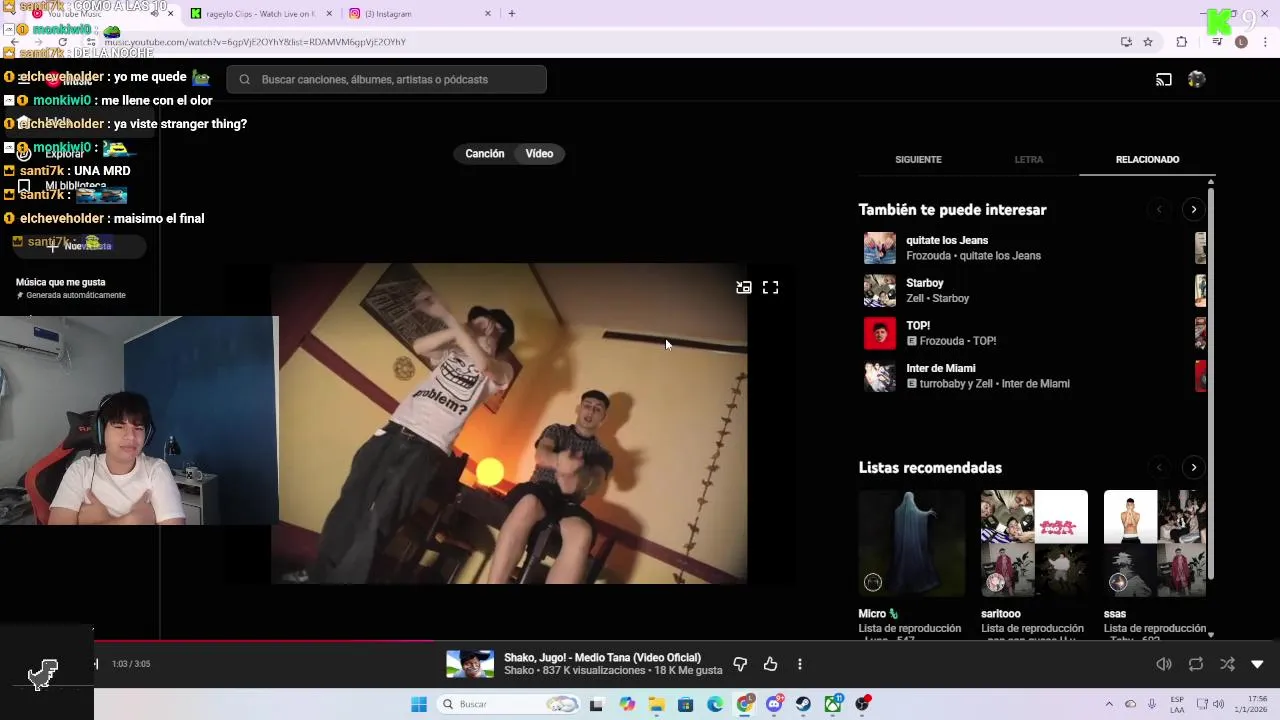Like the song with thumbs up
1280x720 pixels.
point(770,664)
